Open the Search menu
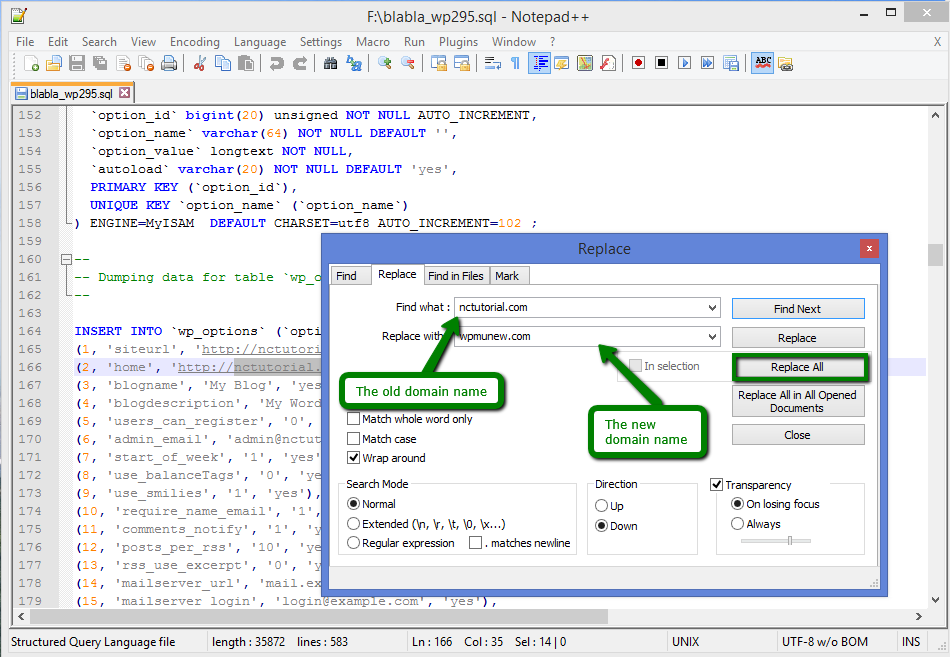The width and height of the screenshot is (950, 657). click(99, 42)
